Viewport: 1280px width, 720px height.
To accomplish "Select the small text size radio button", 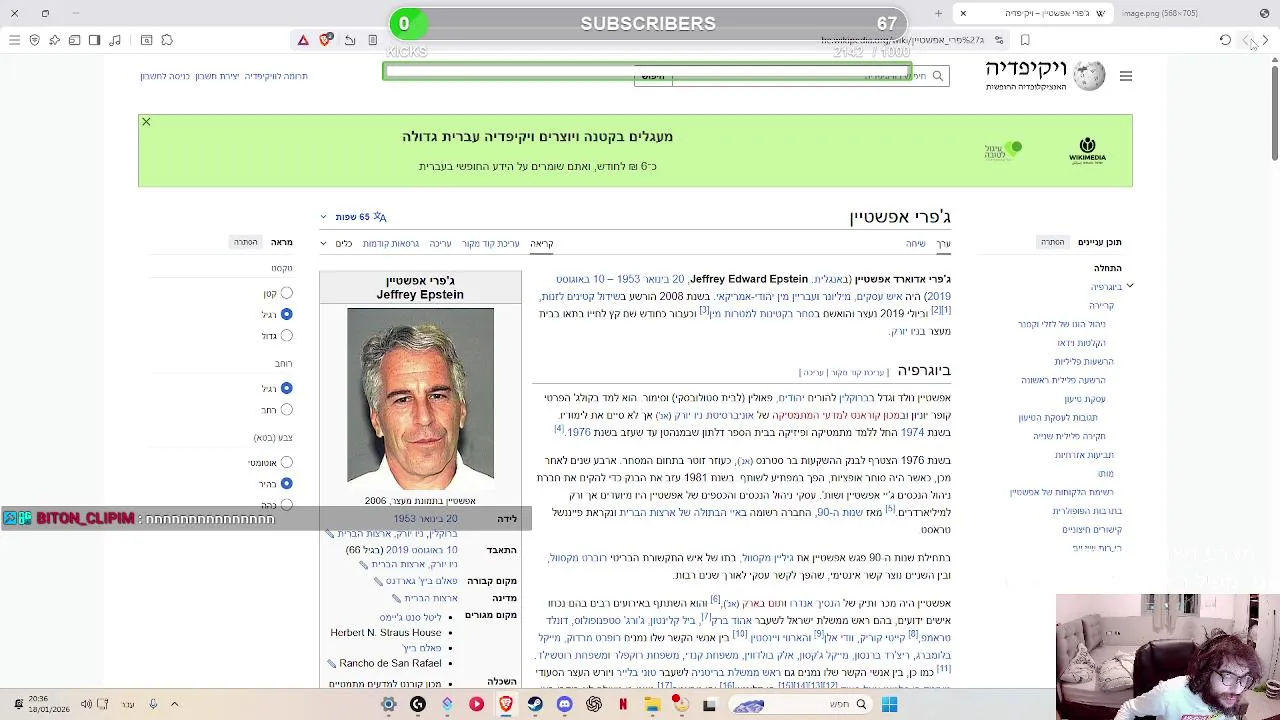I will click(286, 293).
